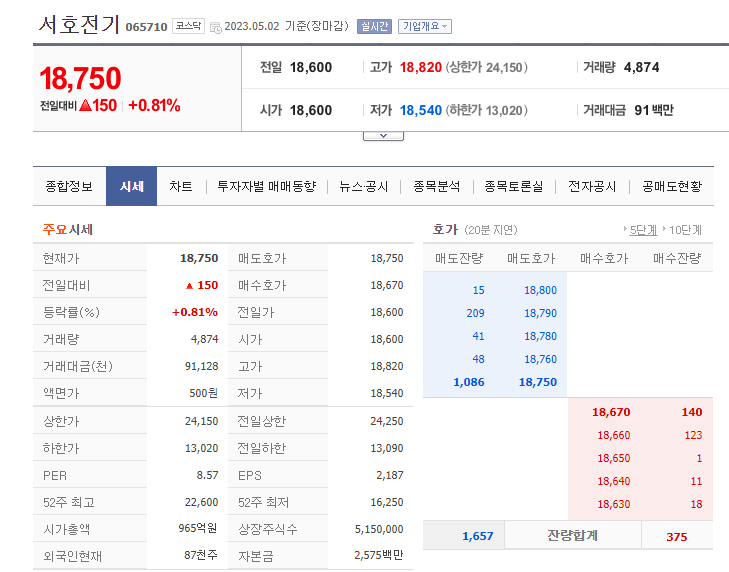Go to the 뉴스·공시 tab
Viewport: 729px width, 572px height.
364,186
